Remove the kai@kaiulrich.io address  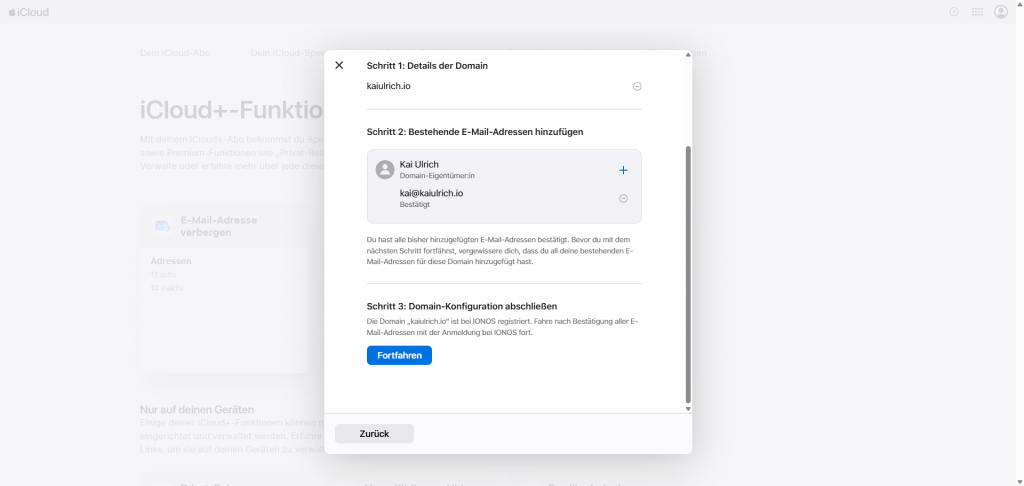click(x=623, y=198)
